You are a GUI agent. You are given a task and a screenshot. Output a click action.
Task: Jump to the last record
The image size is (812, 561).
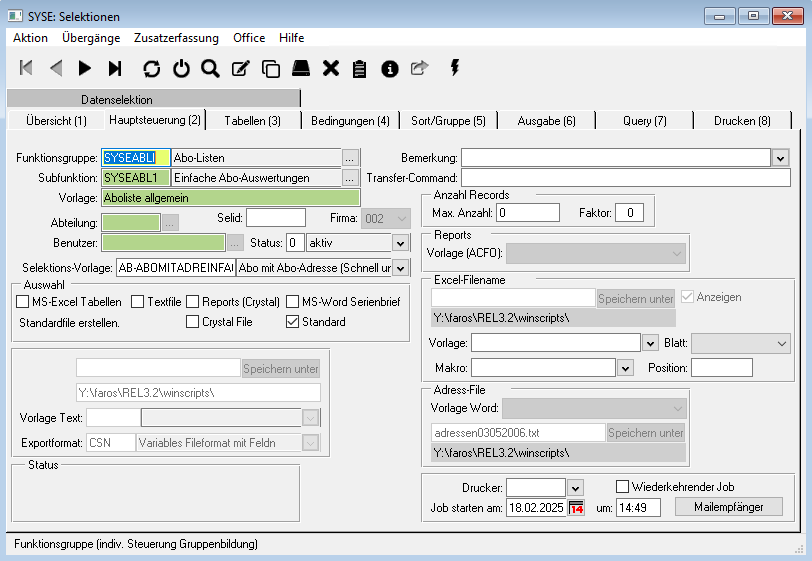pyautogui.click(x=115, y=68)
